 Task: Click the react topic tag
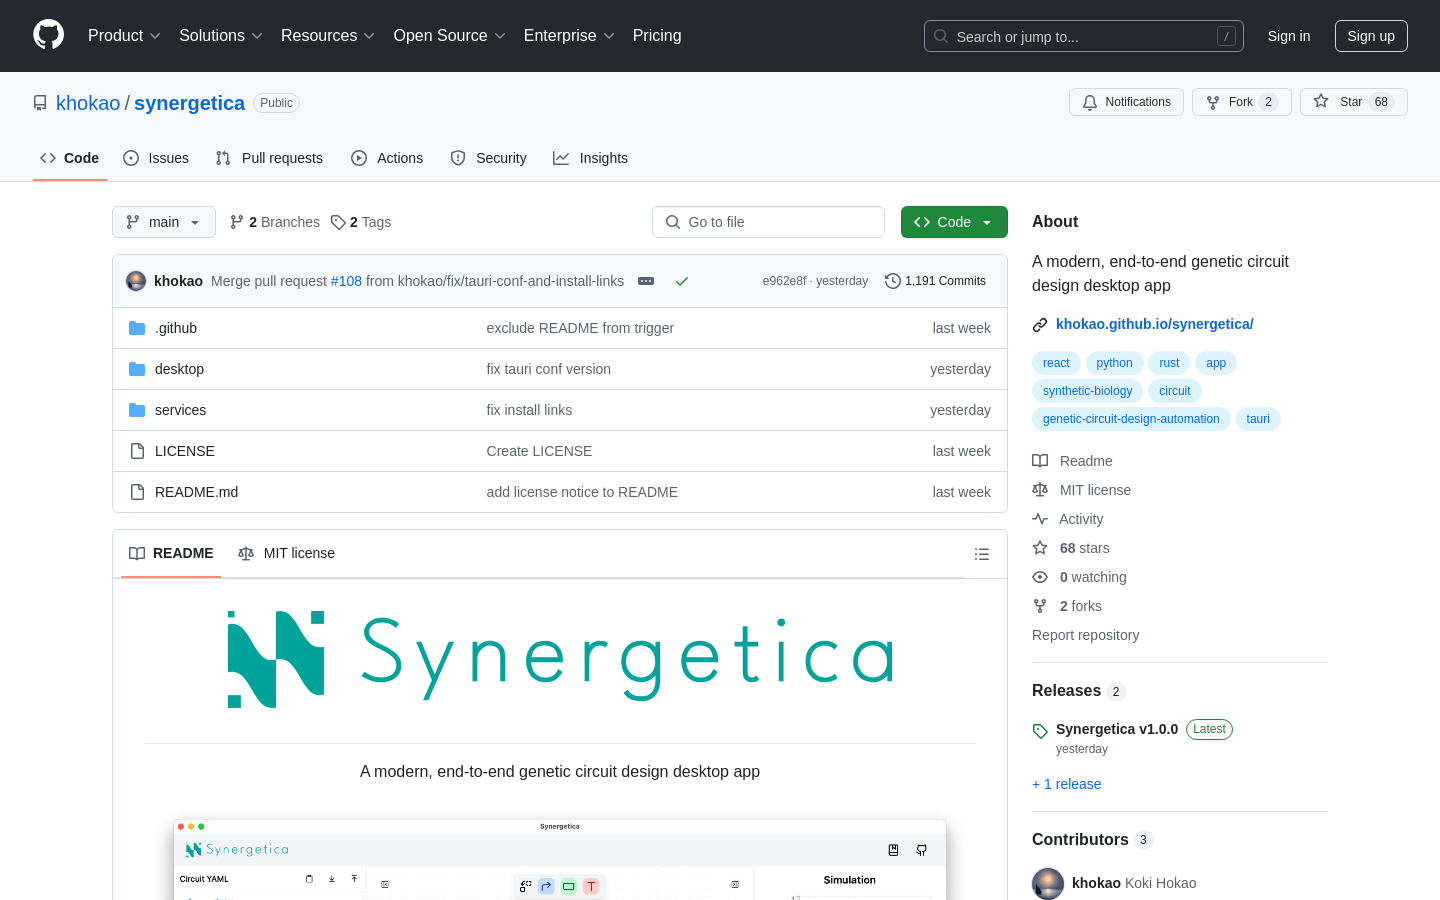pyautogui.click(x=1056, y=363)
